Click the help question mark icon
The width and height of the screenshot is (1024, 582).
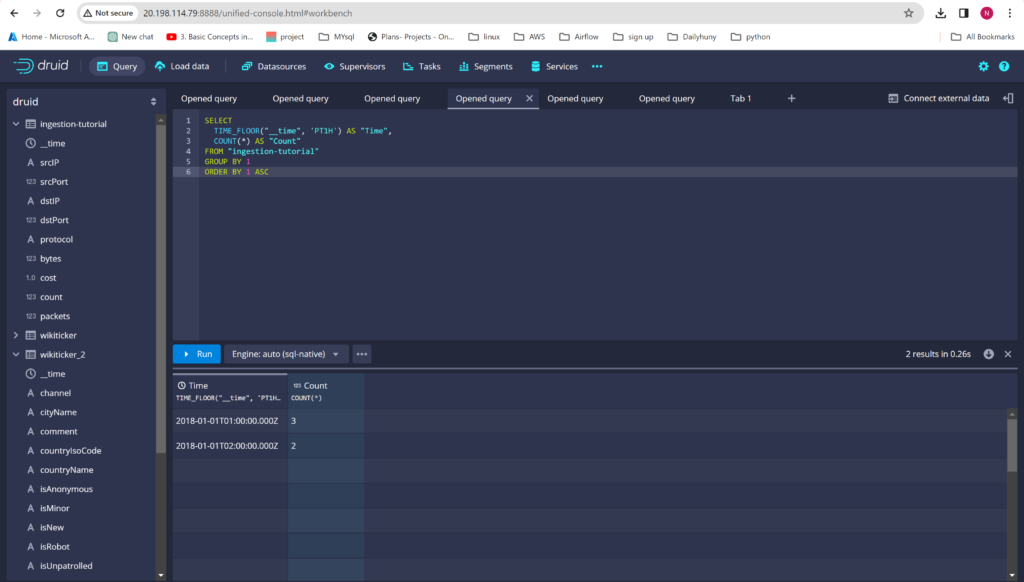point(1004,67)
